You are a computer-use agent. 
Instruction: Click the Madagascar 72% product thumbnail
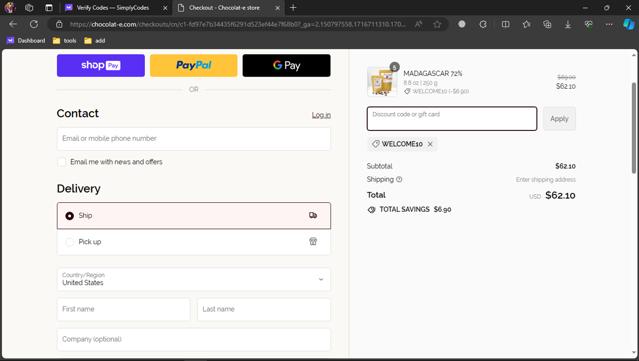pyautogui.click(x=382, y=81)
